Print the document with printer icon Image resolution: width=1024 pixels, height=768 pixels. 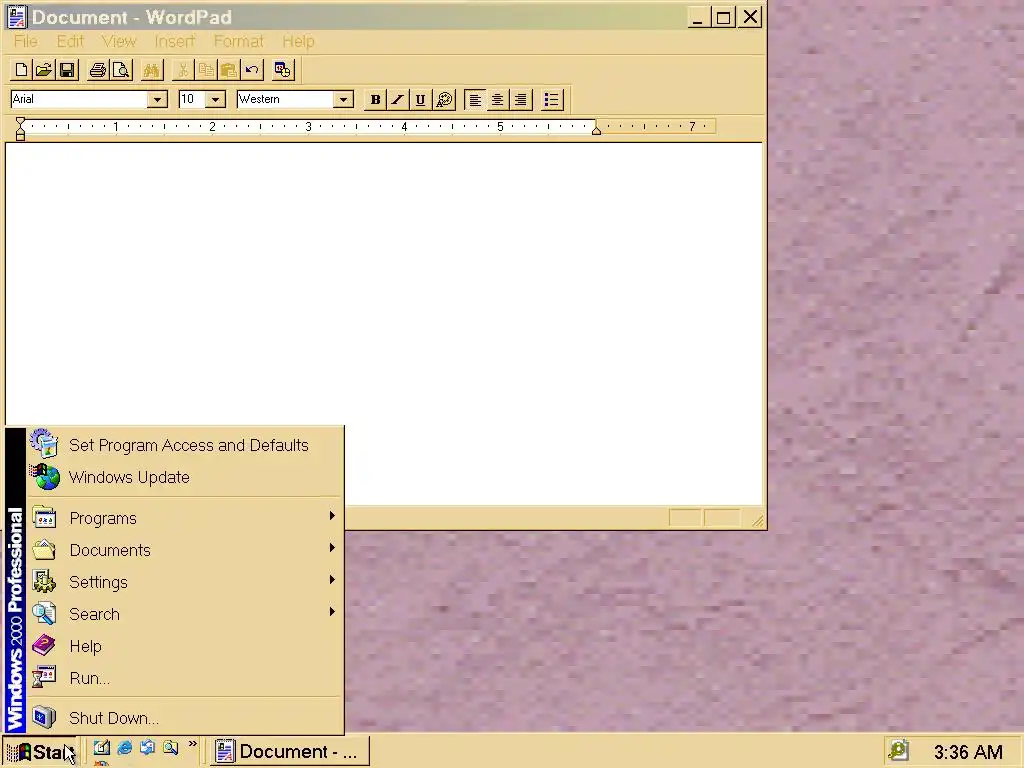pos(98,70)
